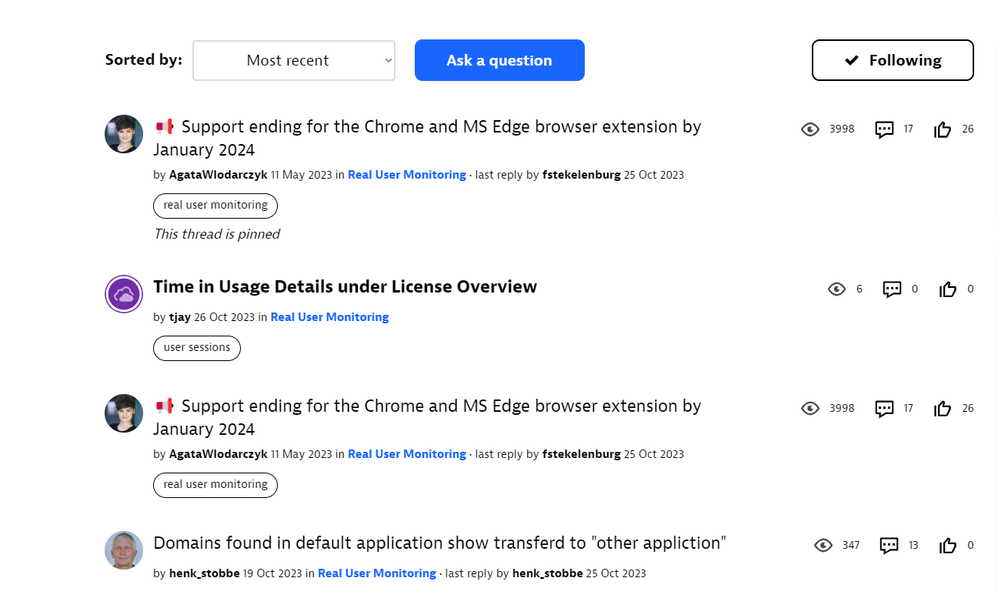This screenshot has height=592, width=998.
Task: Click comments icon on Domains found thread
Action: click(889, 545)
